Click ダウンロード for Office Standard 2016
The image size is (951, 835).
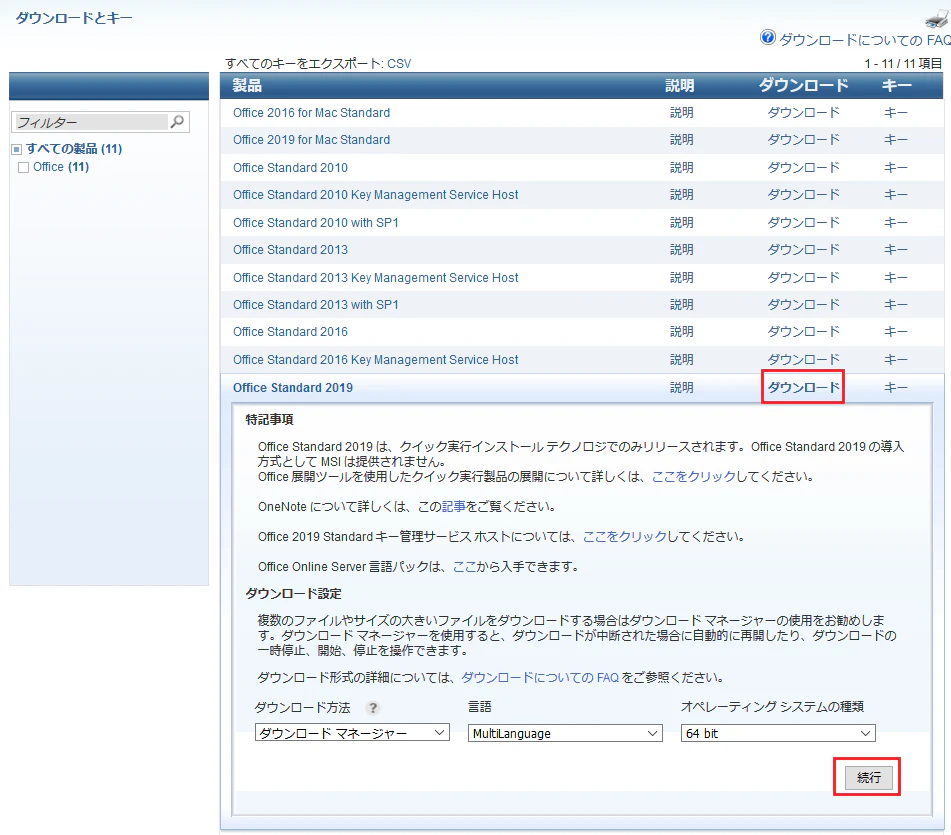803,332
